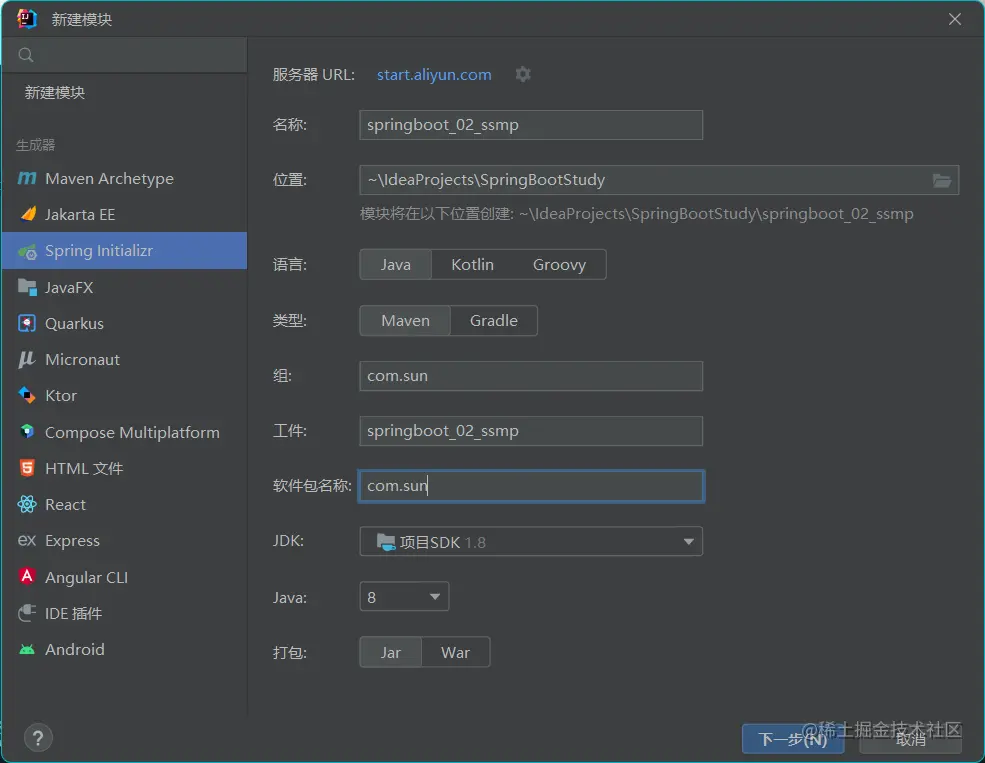Click the Express ex icon
The width and height of the screenshot is (985, 763).
coord(27,540)
